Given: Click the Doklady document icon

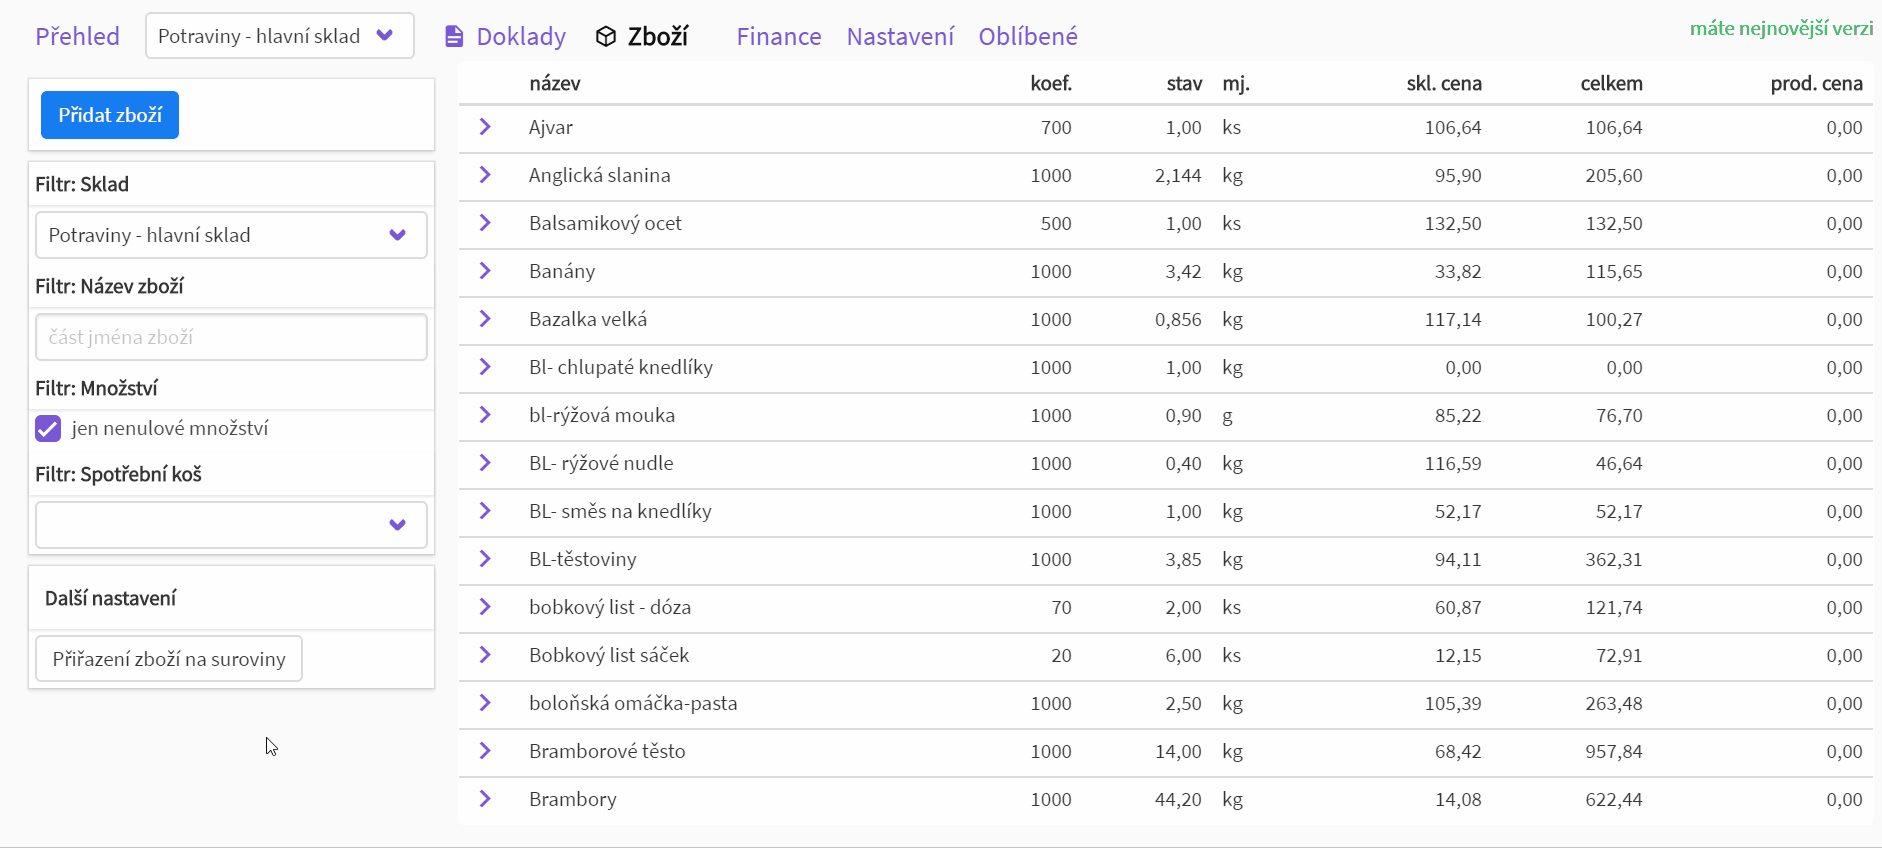Looking at the screenshot, I should coord(454,37).
